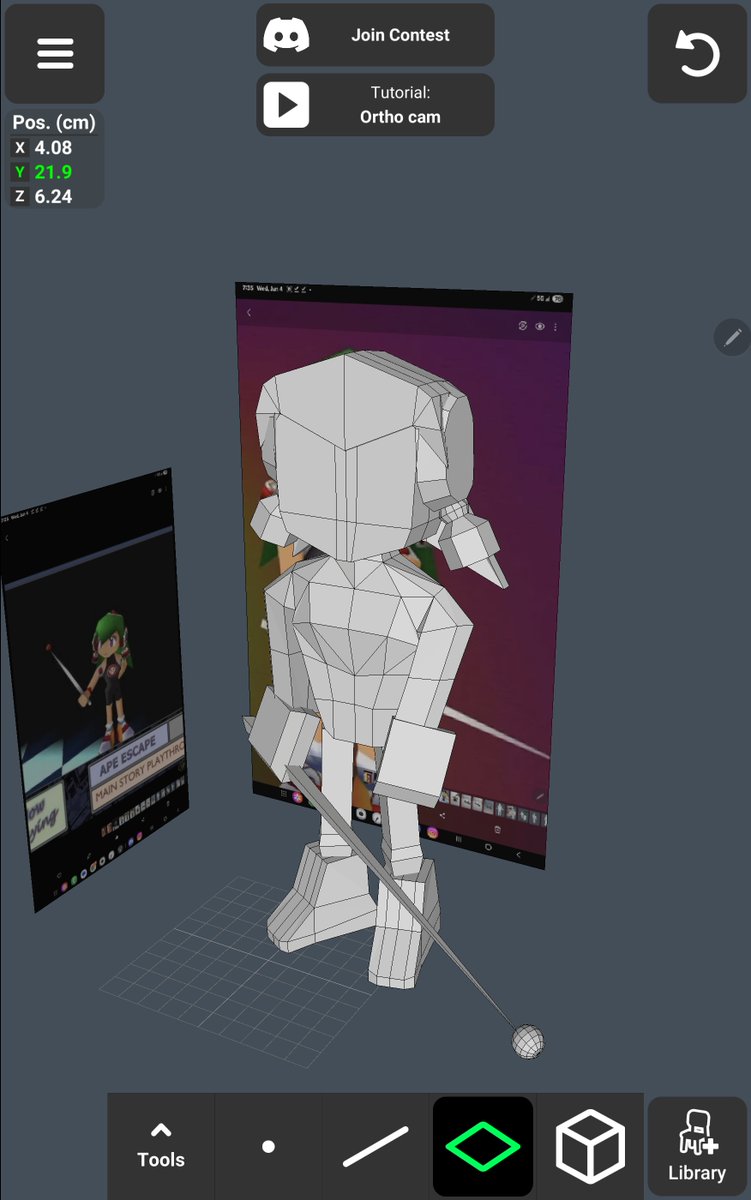Open the Join Contest Discord link

click(375, 35)
